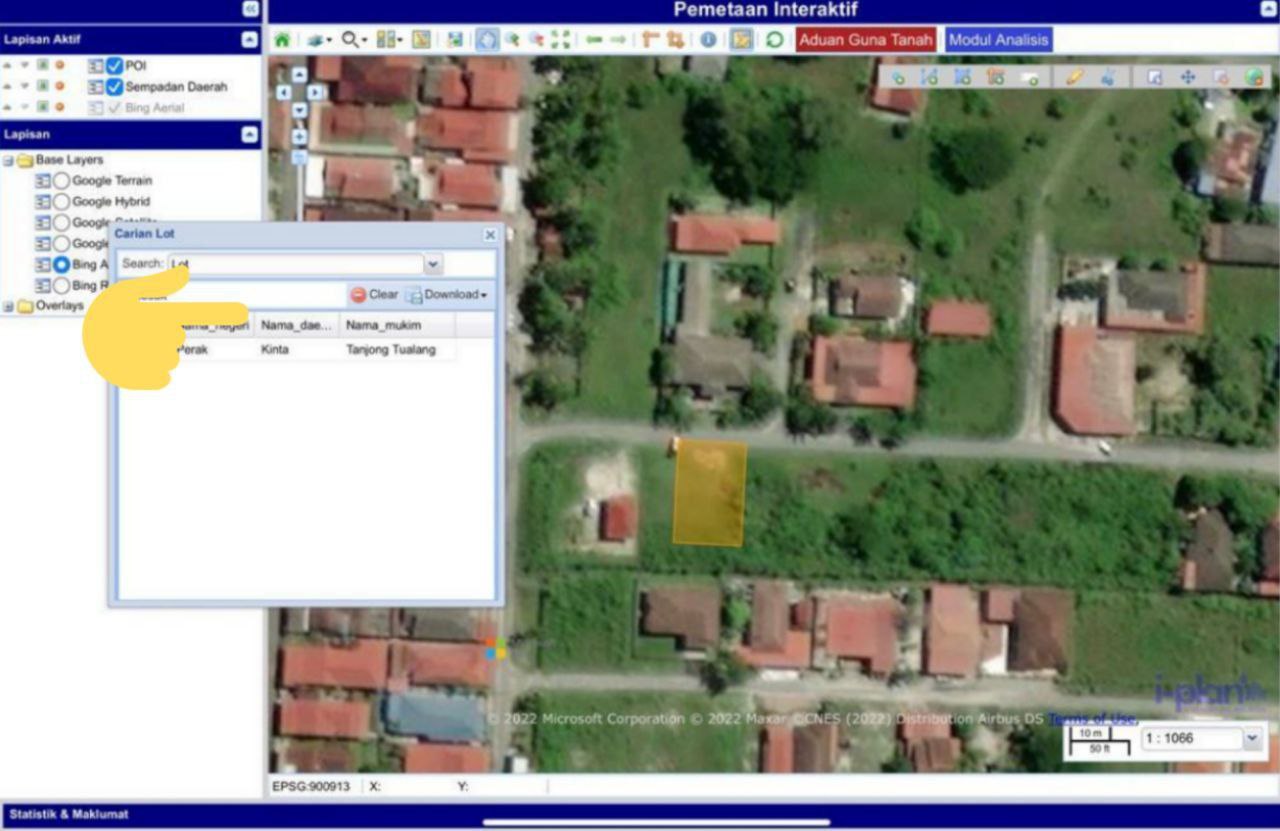The image size is (1280, 831).
Task: Click the Download button
Action: (448, 295)
